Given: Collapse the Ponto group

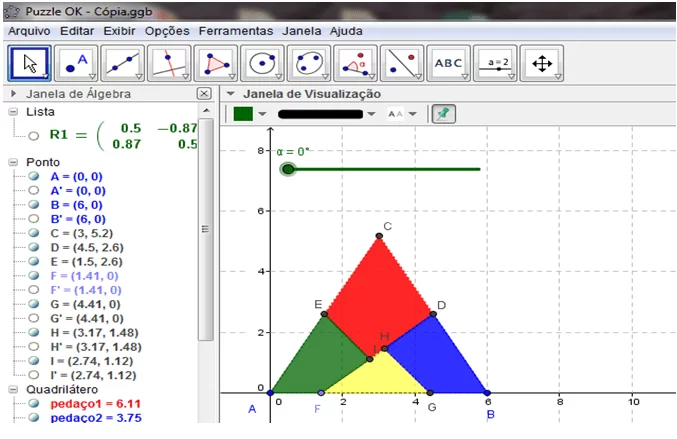Looking at the screenshot, I should 13,162.
